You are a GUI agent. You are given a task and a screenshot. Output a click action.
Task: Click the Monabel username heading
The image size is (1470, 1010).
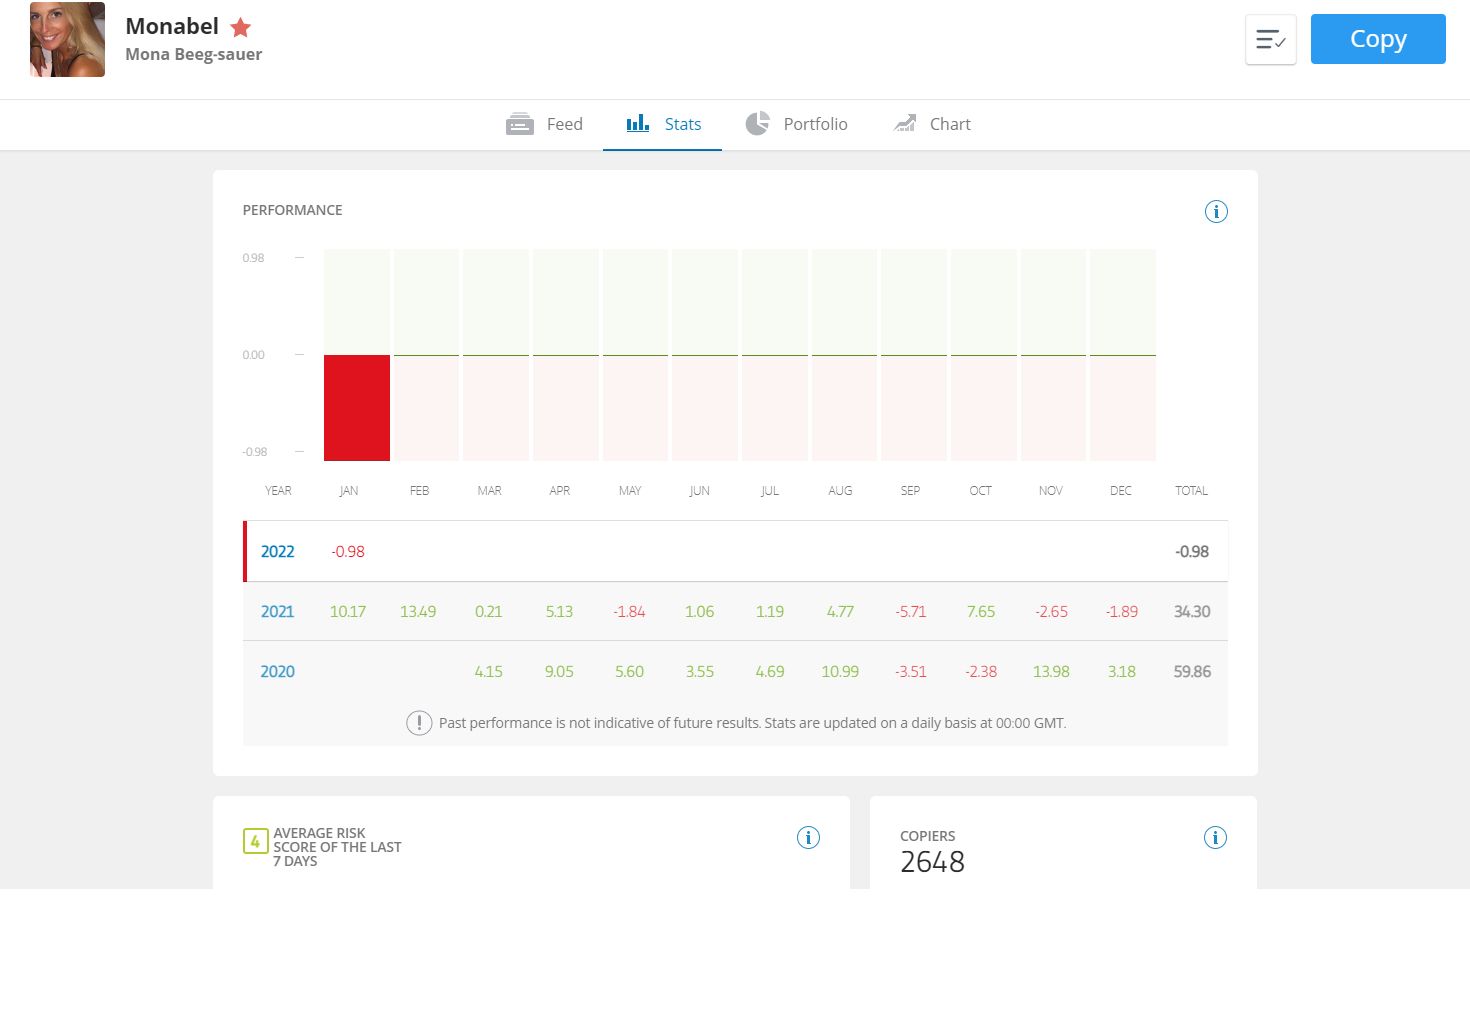coord(172,26)
